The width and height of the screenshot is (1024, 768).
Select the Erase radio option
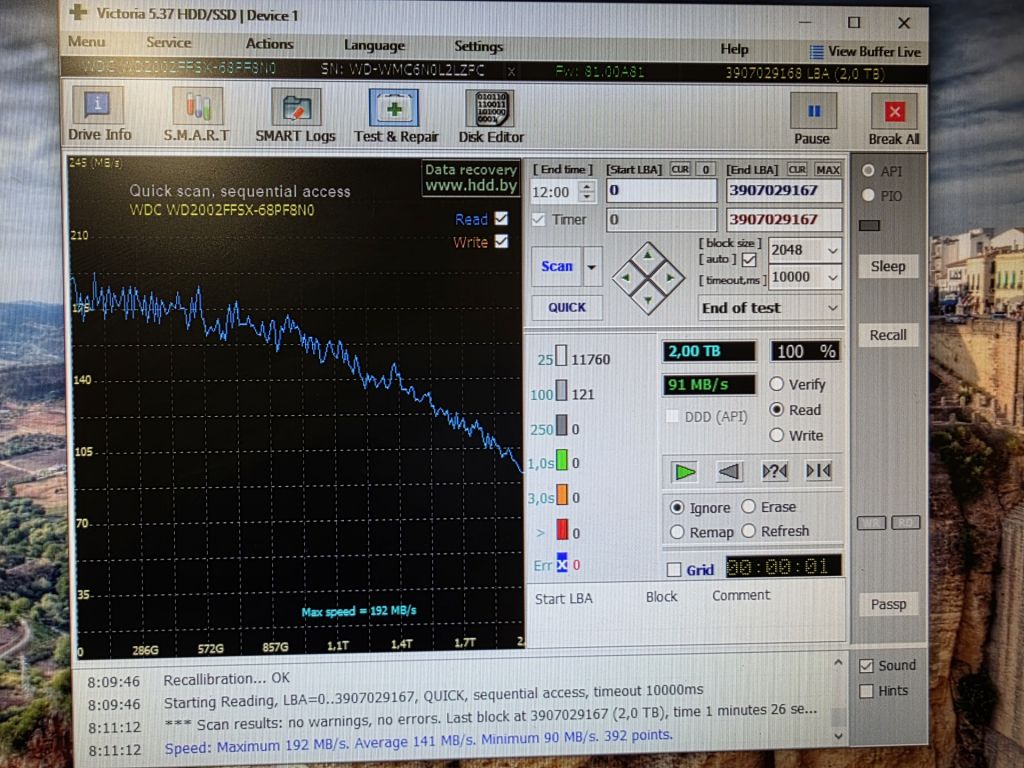(x=748, y=507)
